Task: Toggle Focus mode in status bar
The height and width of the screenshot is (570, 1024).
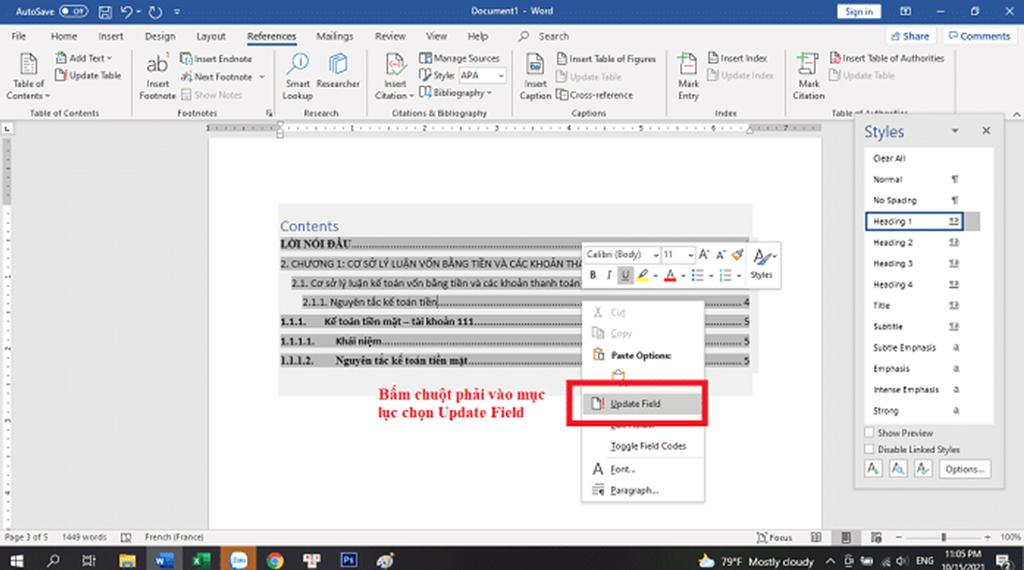Action: tap(775, 537)
